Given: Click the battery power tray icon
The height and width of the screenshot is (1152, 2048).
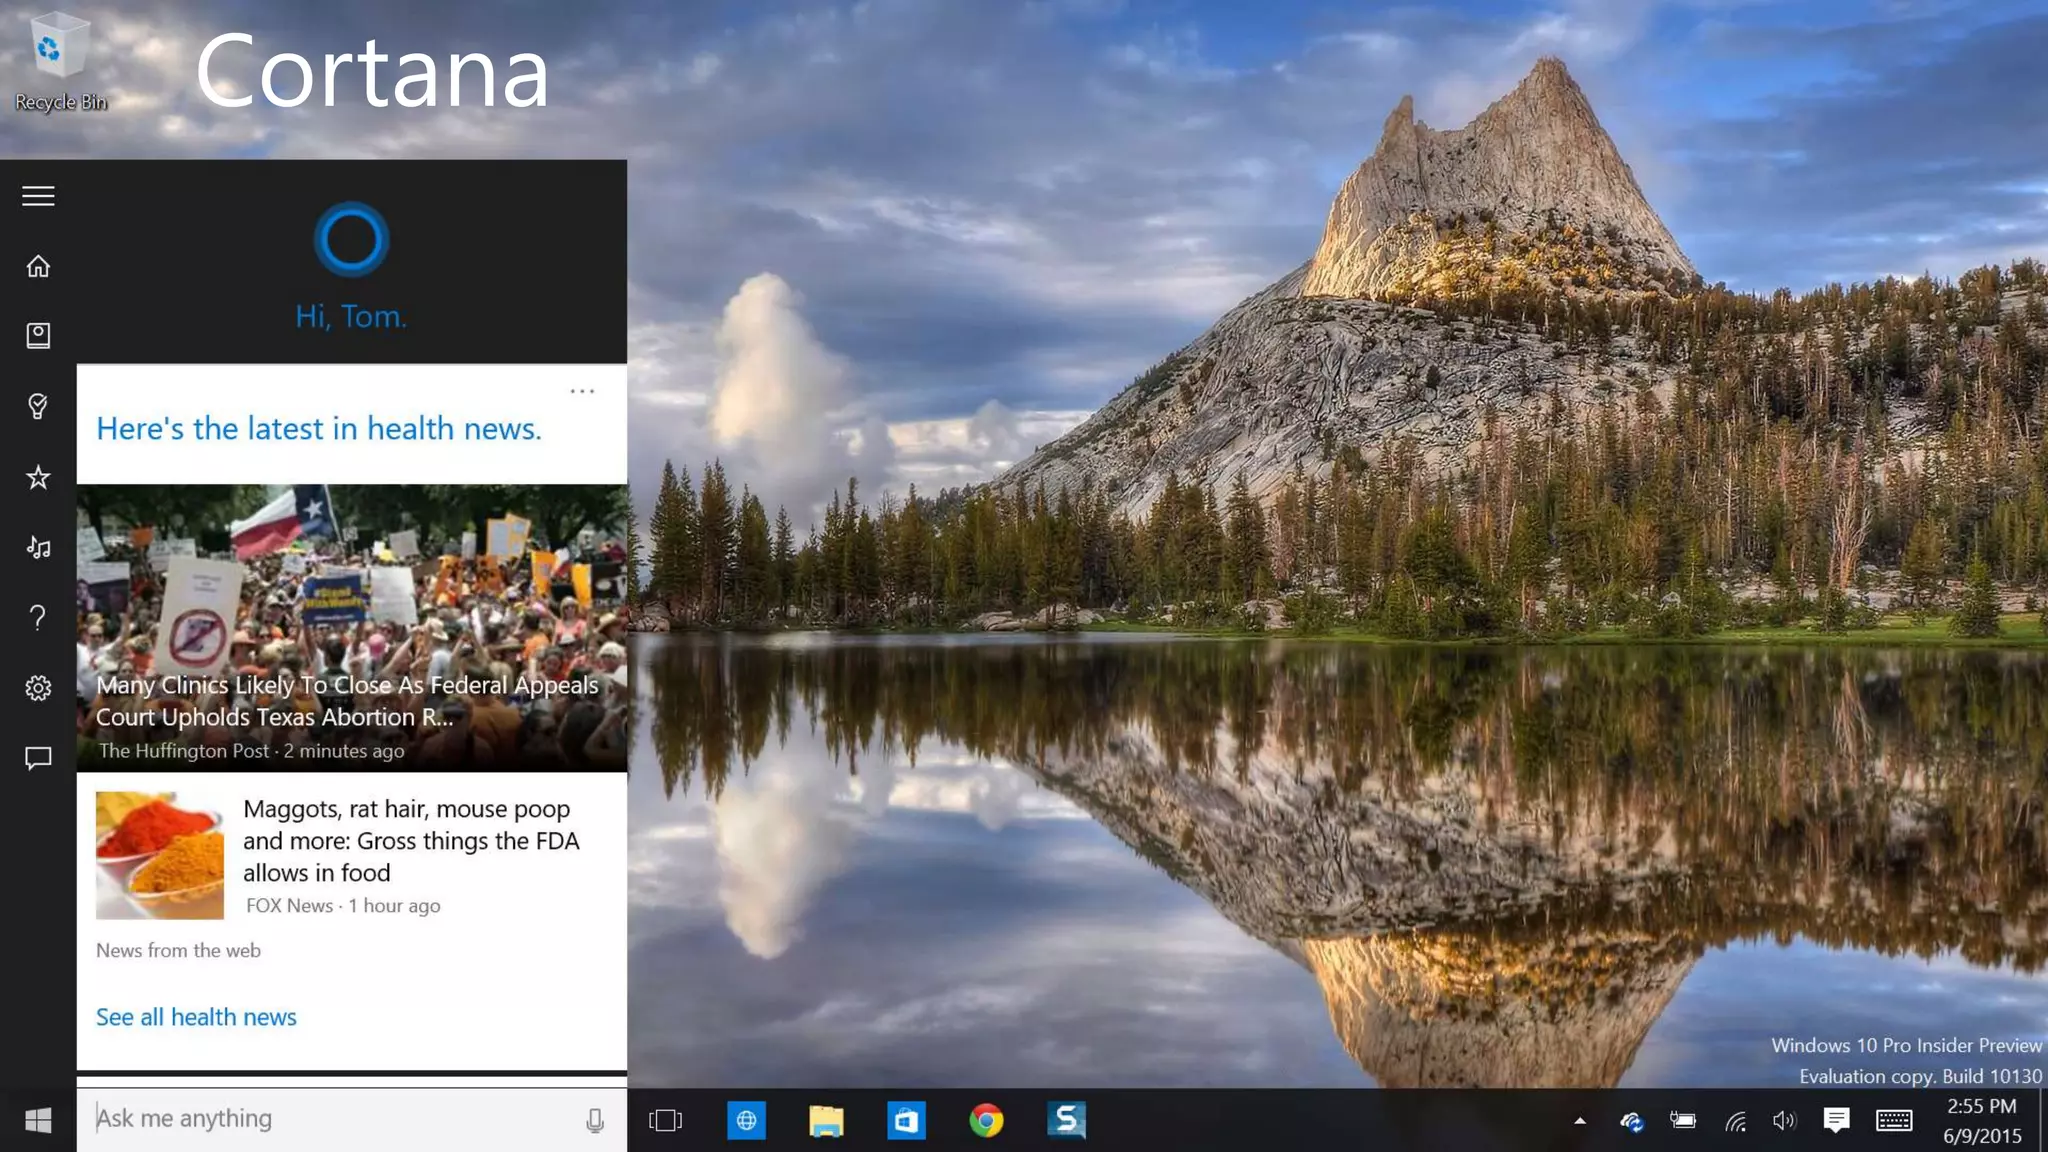Looking at the screenshot, I should coord(1683,1120).
